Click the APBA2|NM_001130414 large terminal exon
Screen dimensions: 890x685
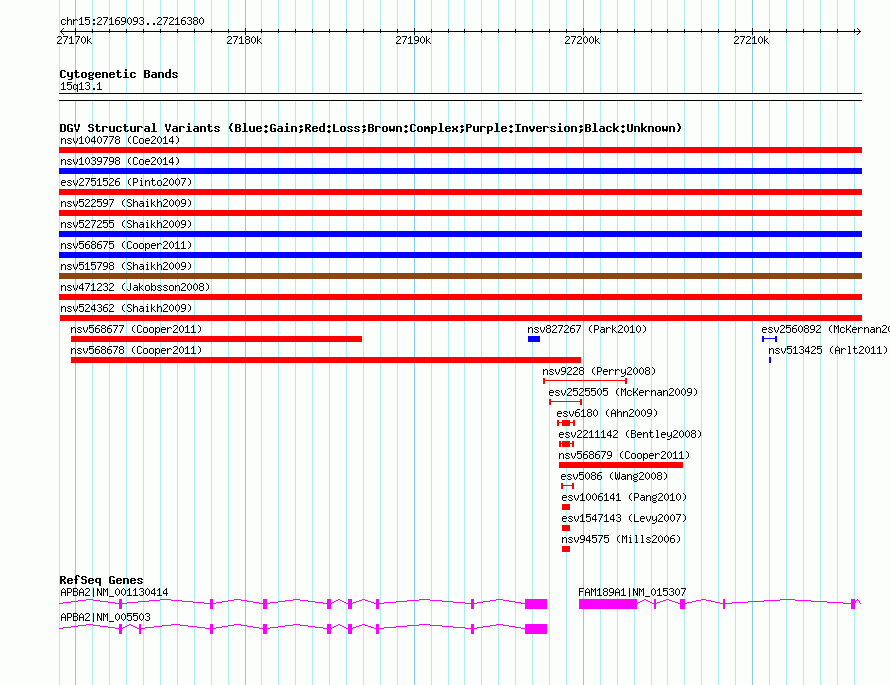click(536, 604)
